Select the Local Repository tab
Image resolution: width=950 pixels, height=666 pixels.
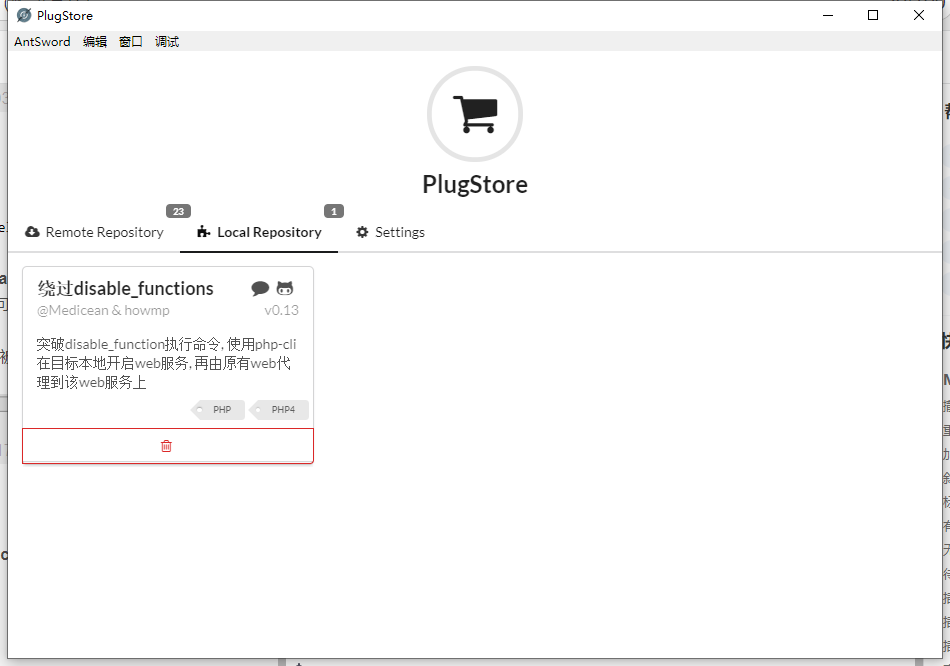coord(265,232)
